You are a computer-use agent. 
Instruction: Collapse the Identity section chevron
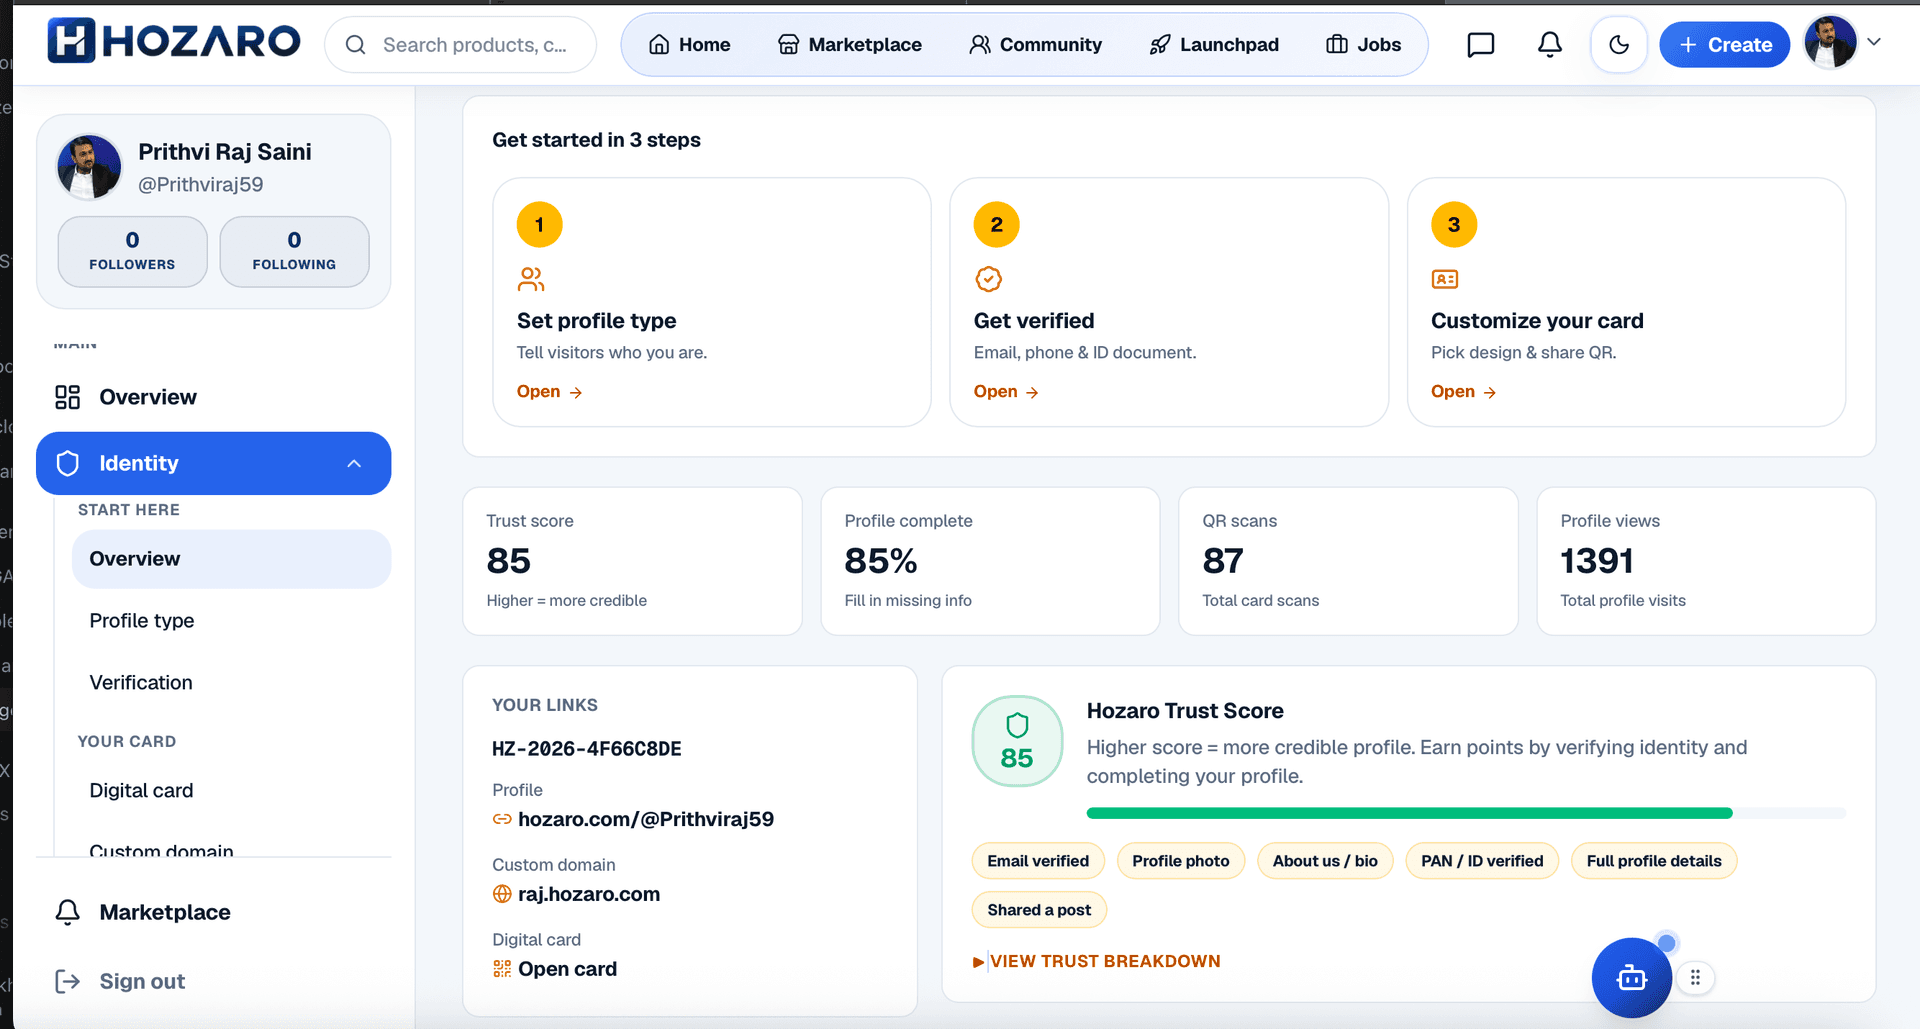coord(354,463)
